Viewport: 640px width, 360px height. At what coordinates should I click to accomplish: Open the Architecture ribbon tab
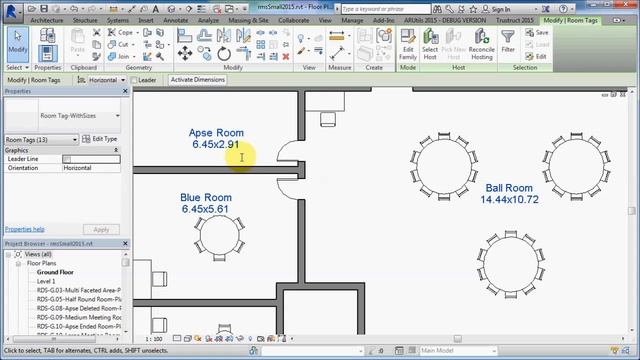[47, 20]
